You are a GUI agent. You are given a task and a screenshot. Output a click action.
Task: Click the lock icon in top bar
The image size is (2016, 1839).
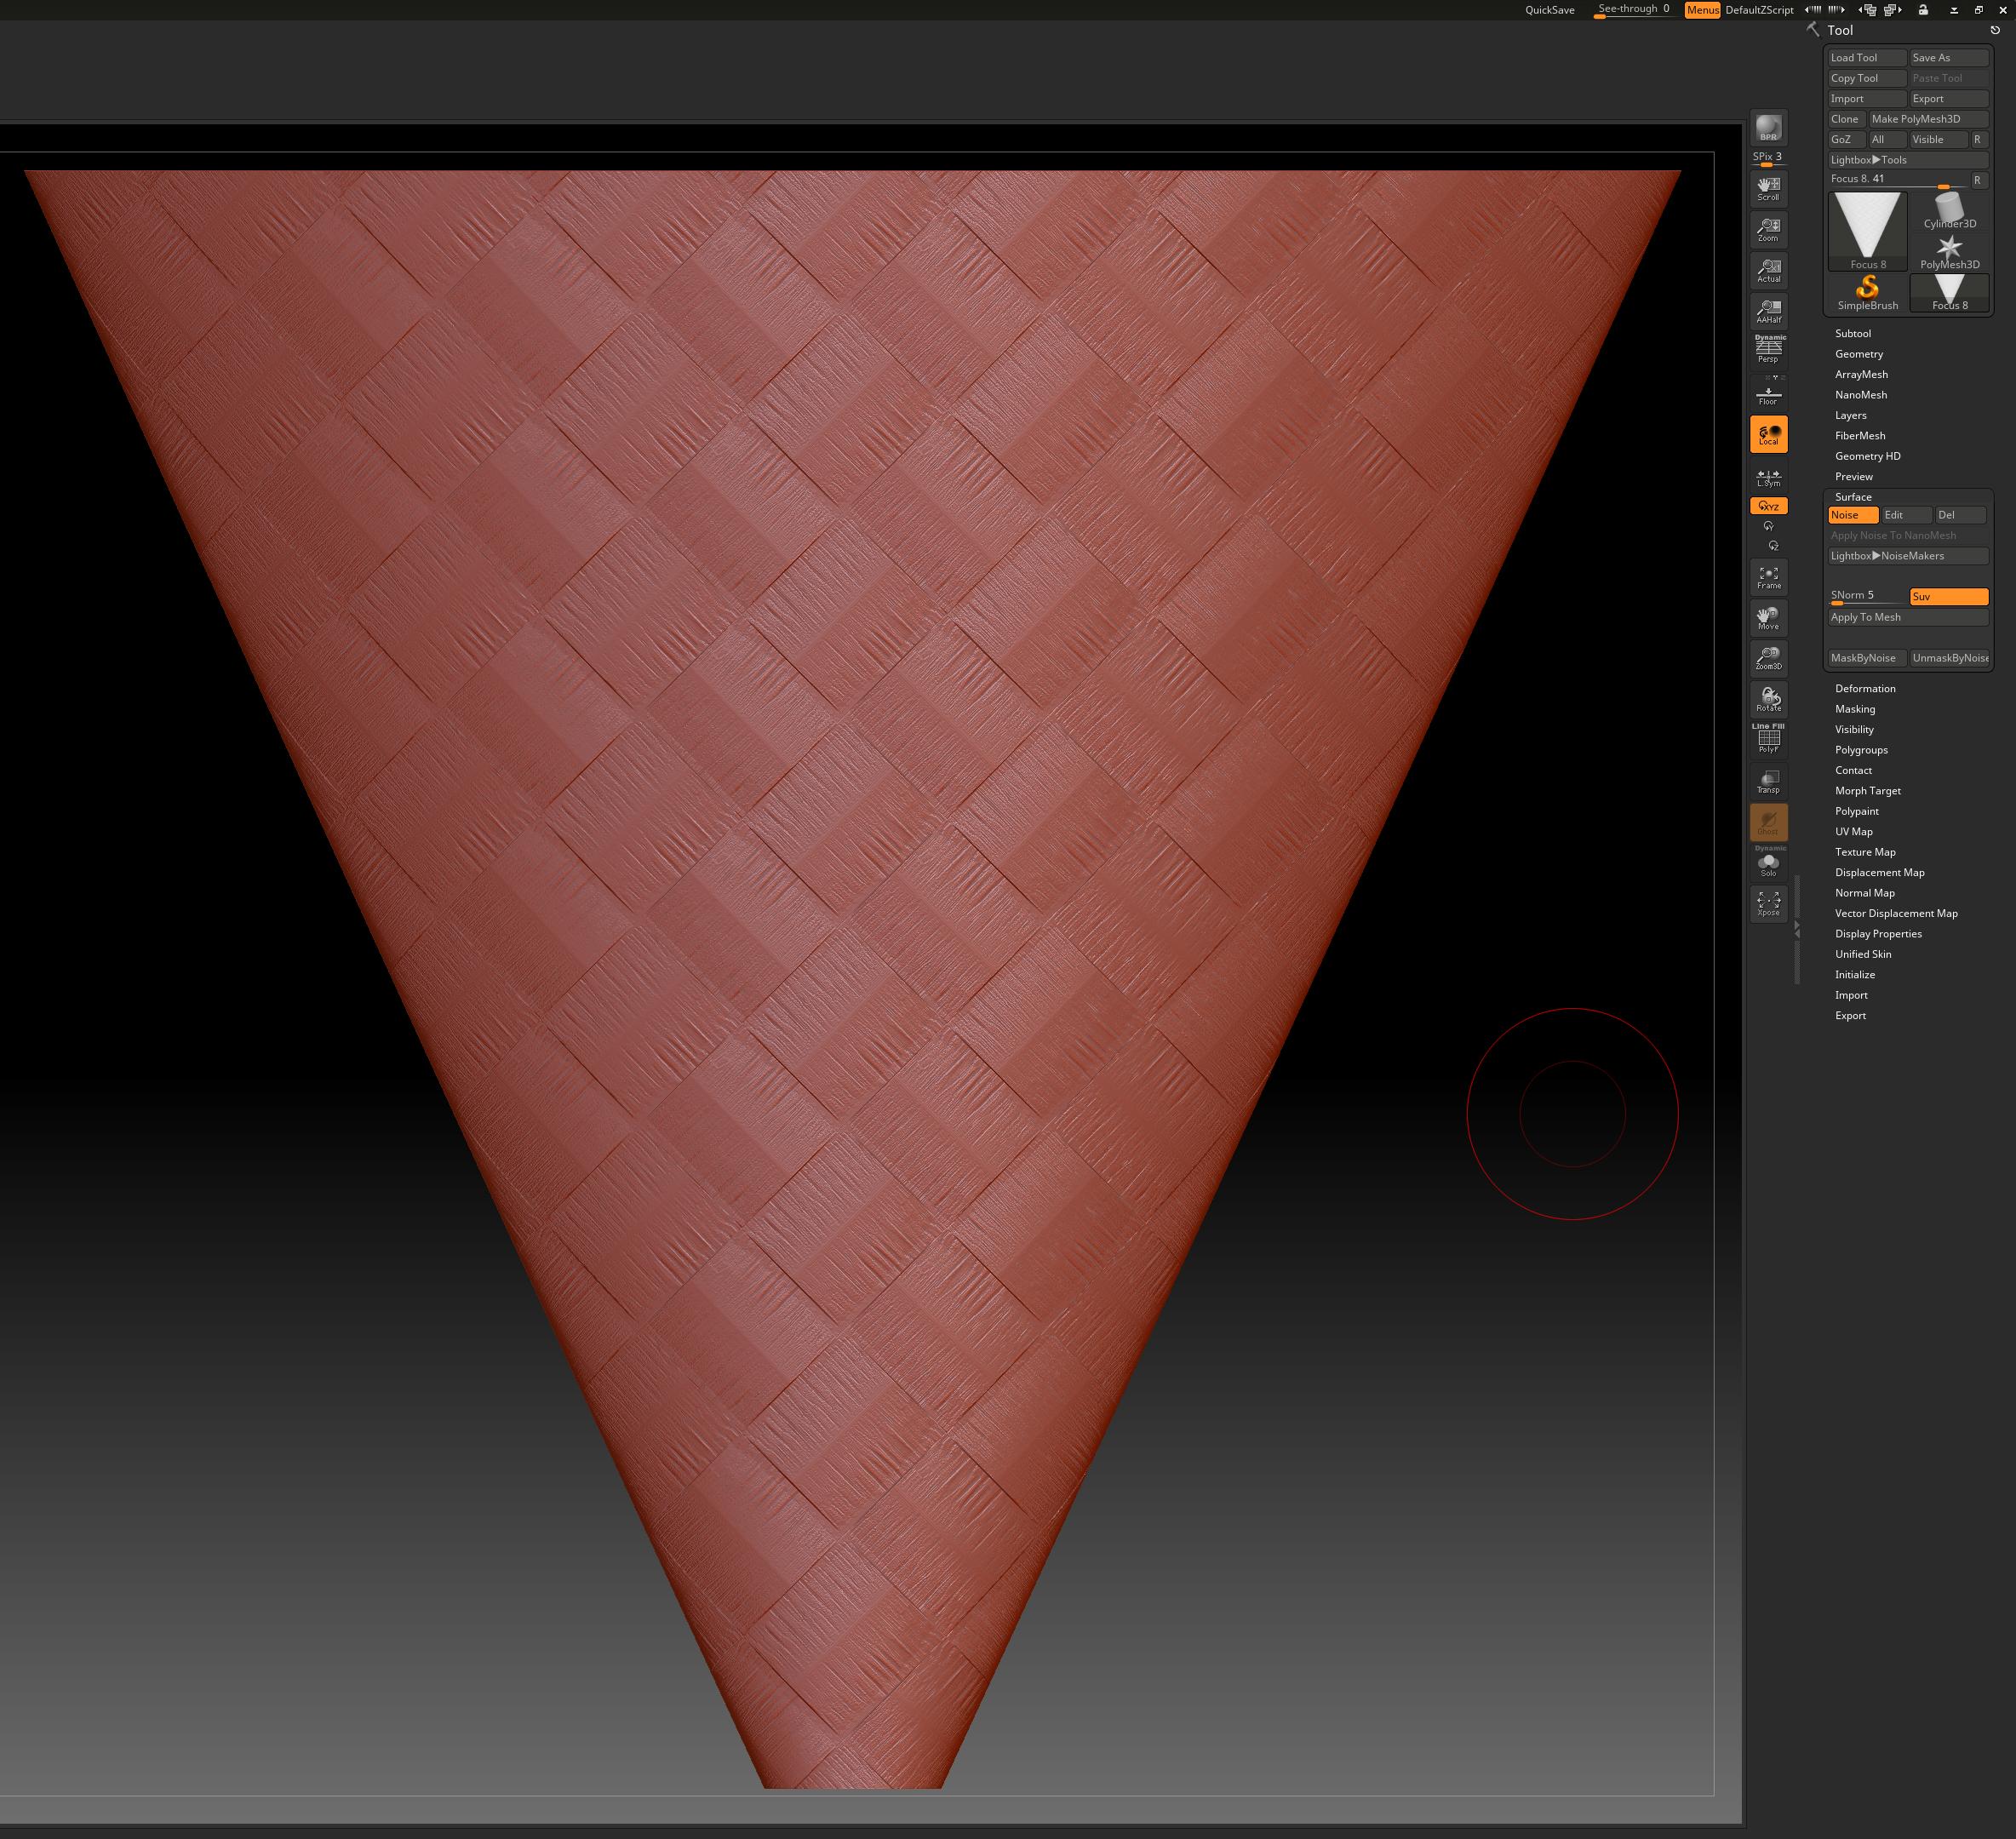pos(1922,10)
